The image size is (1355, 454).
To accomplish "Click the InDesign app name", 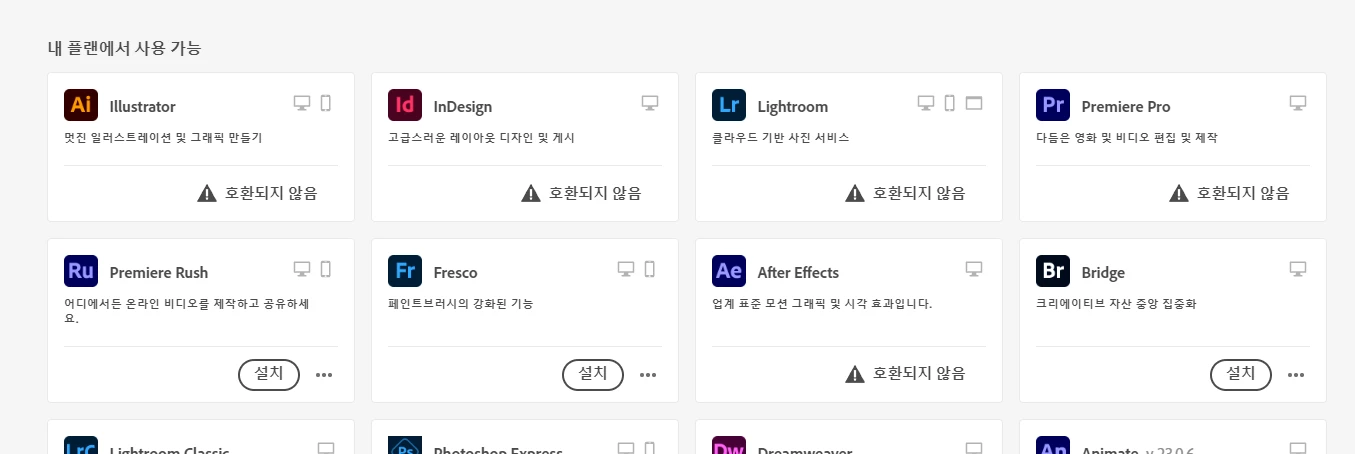I will [463, 107].
